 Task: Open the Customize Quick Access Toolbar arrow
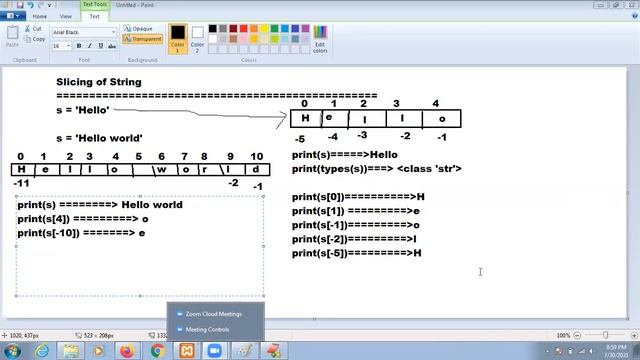pyautogui.click(x=49, y=5)
